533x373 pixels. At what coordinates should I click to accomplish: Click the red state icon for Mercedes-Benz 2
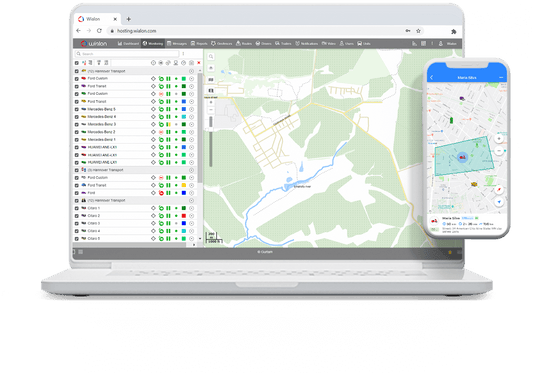coord(161,132)
